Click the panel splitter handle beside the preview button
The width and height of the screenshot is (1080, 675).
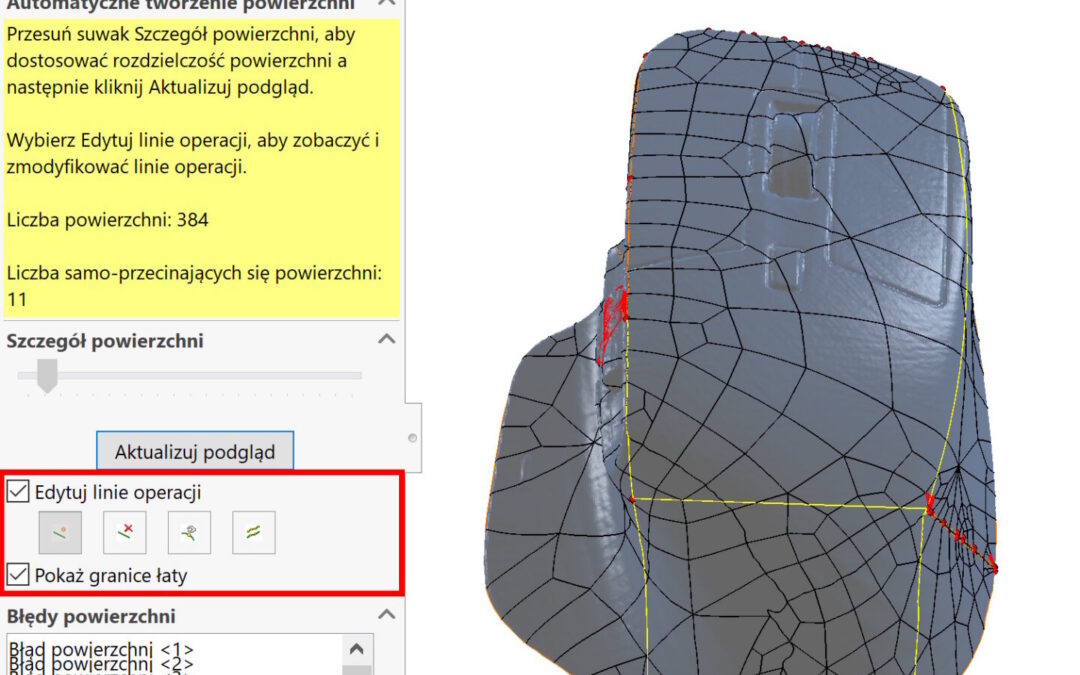pos(413,438)
